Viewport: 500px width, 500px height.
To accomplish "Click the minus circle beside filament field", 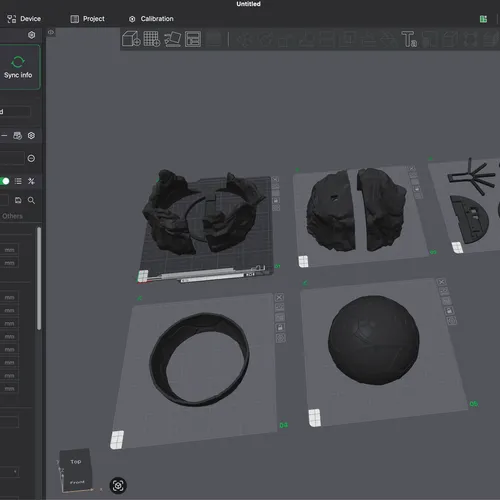I will (x=31, y=158).
